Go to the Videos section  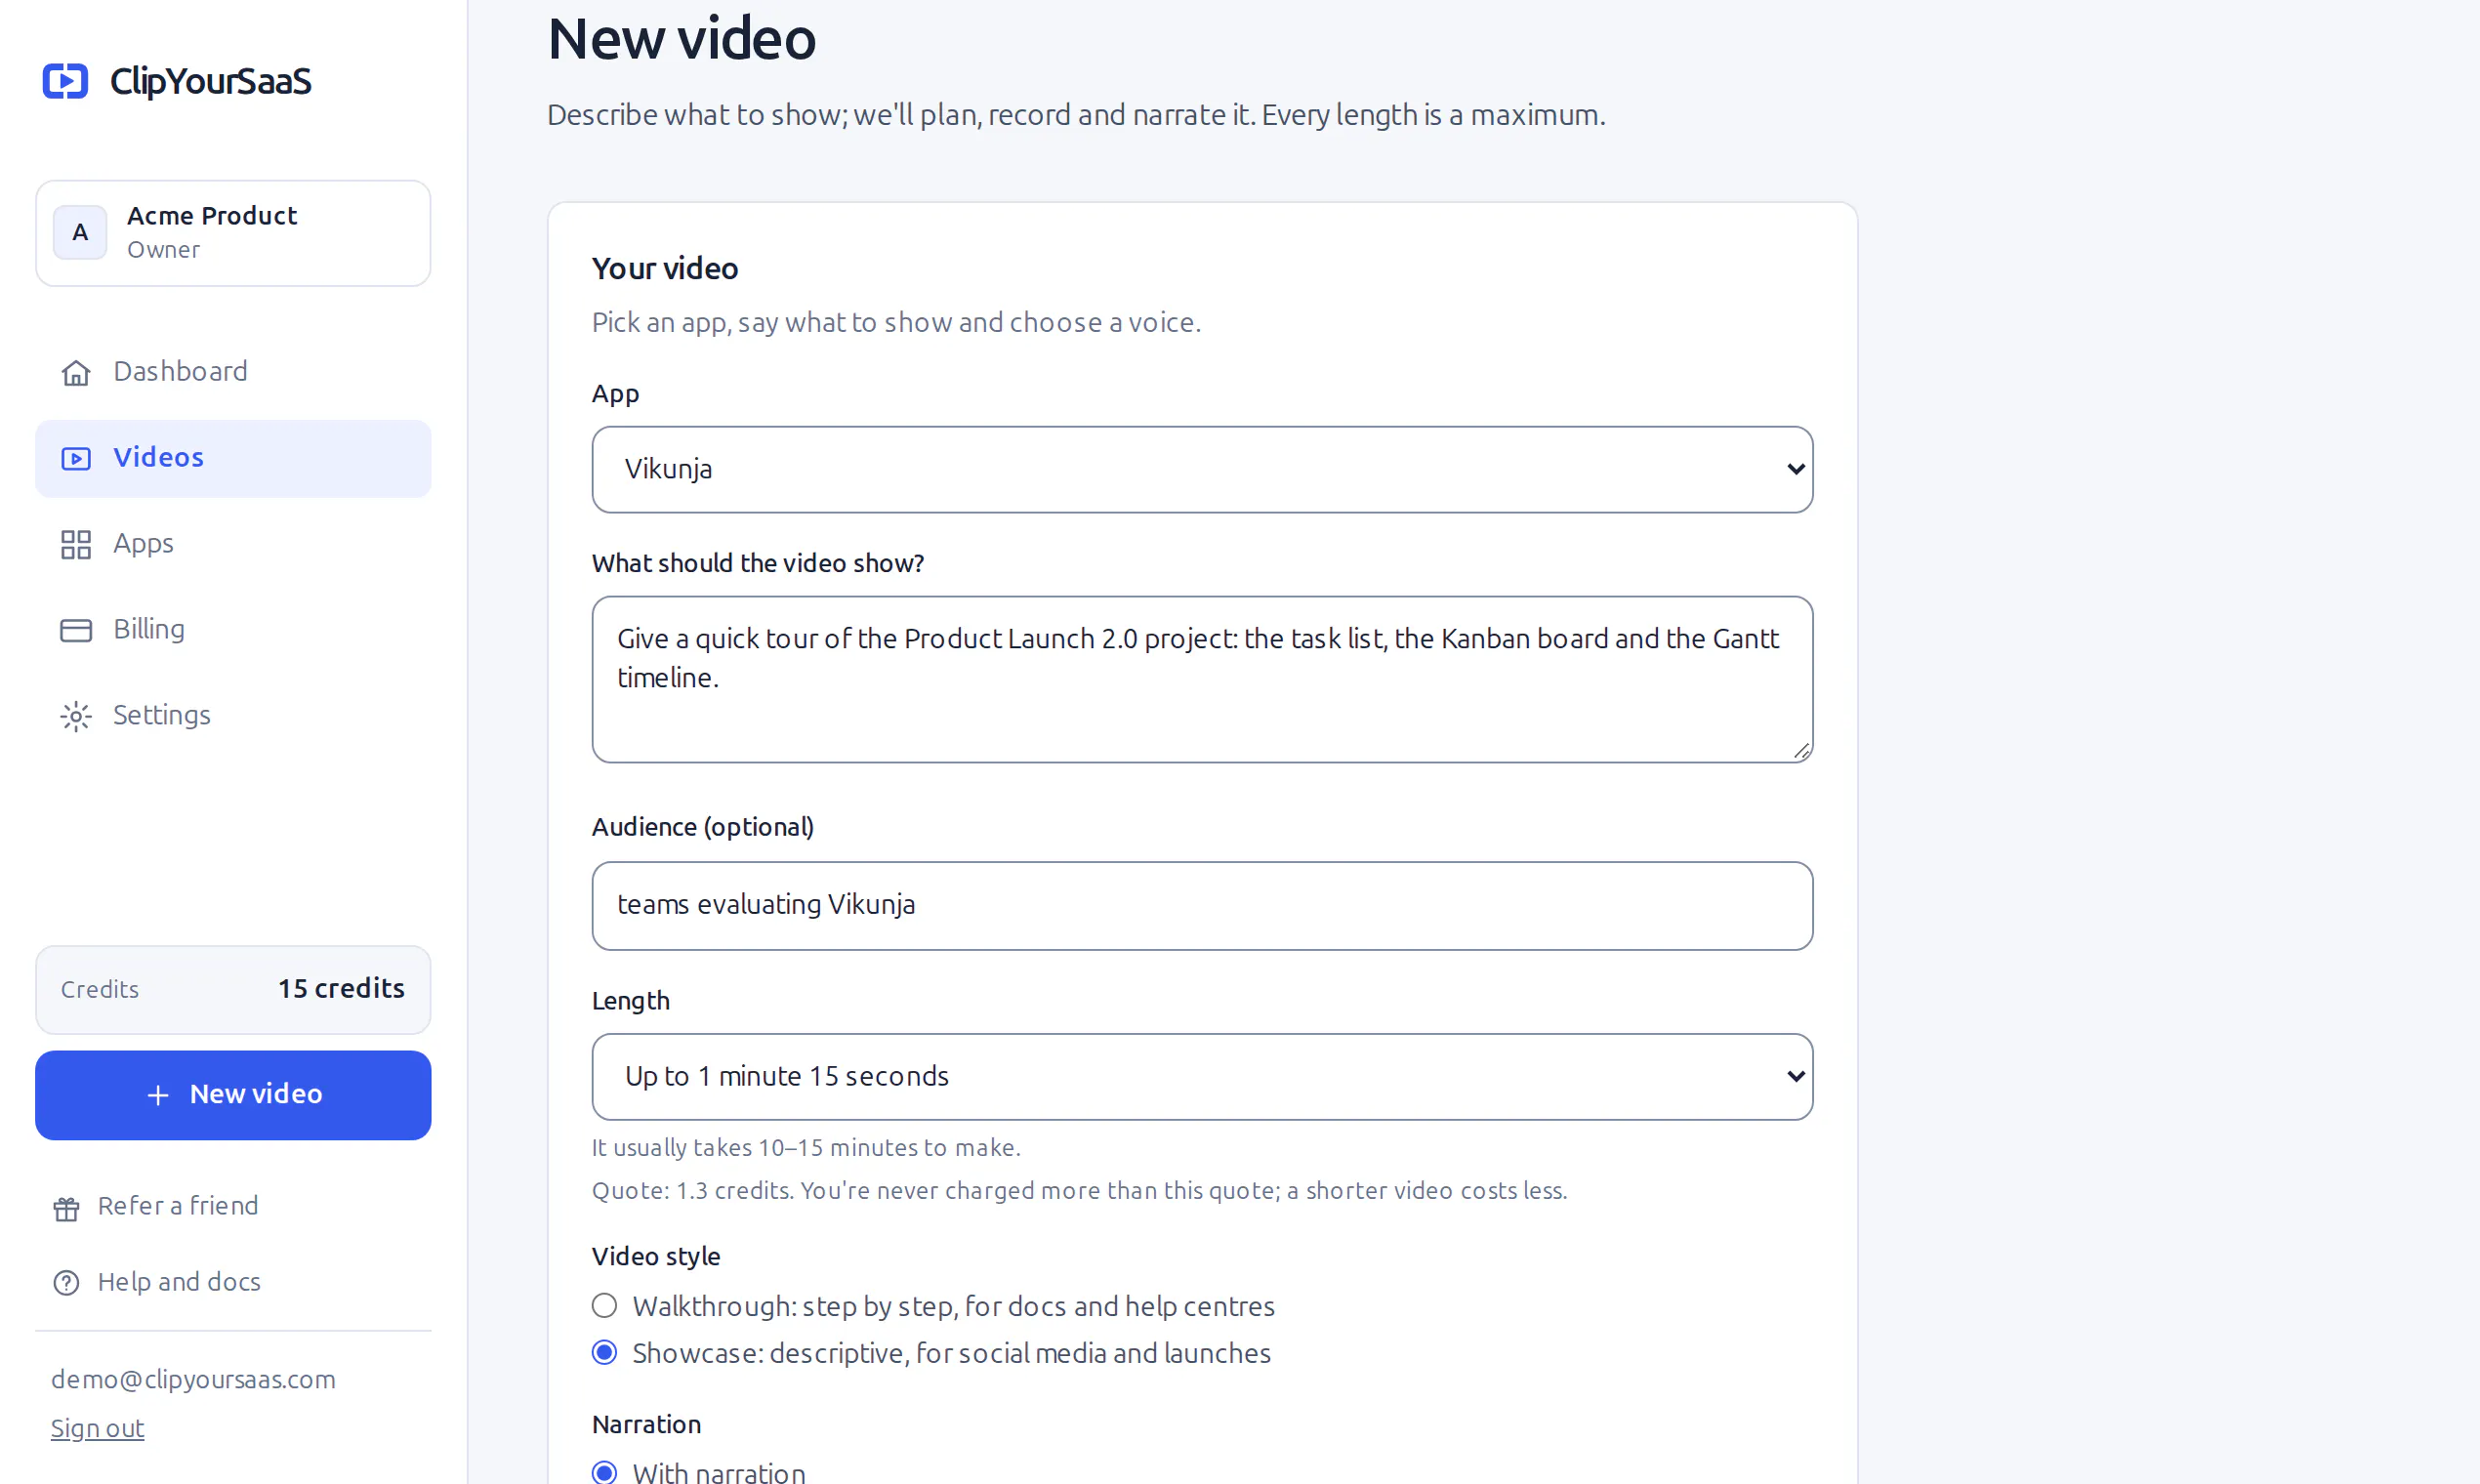(x=233, y=458)
